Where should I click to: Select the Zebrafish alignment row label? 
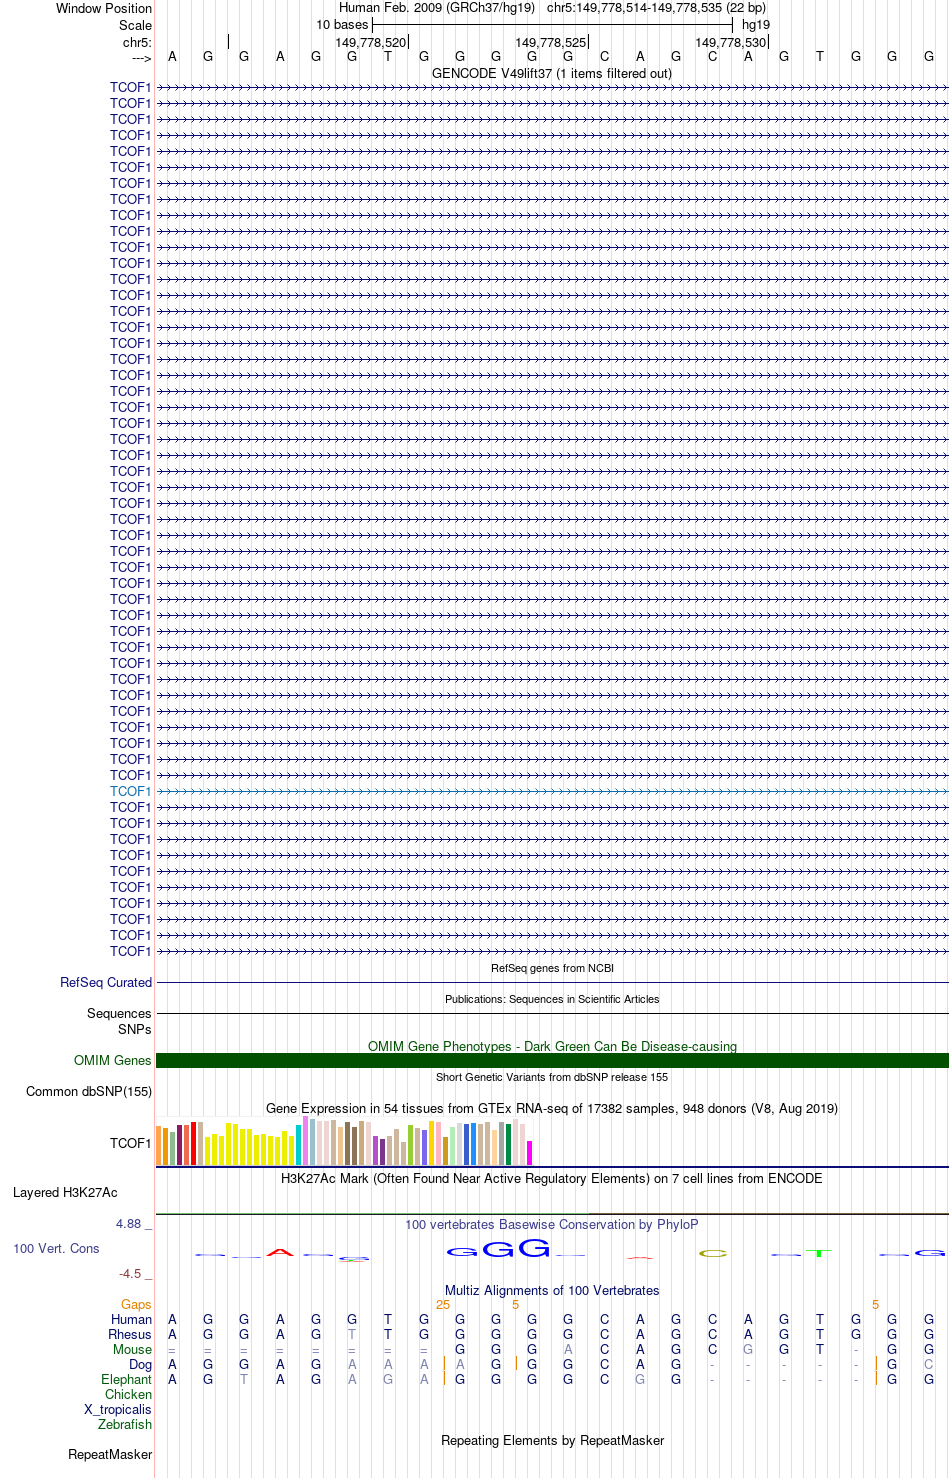(125, 1424)
